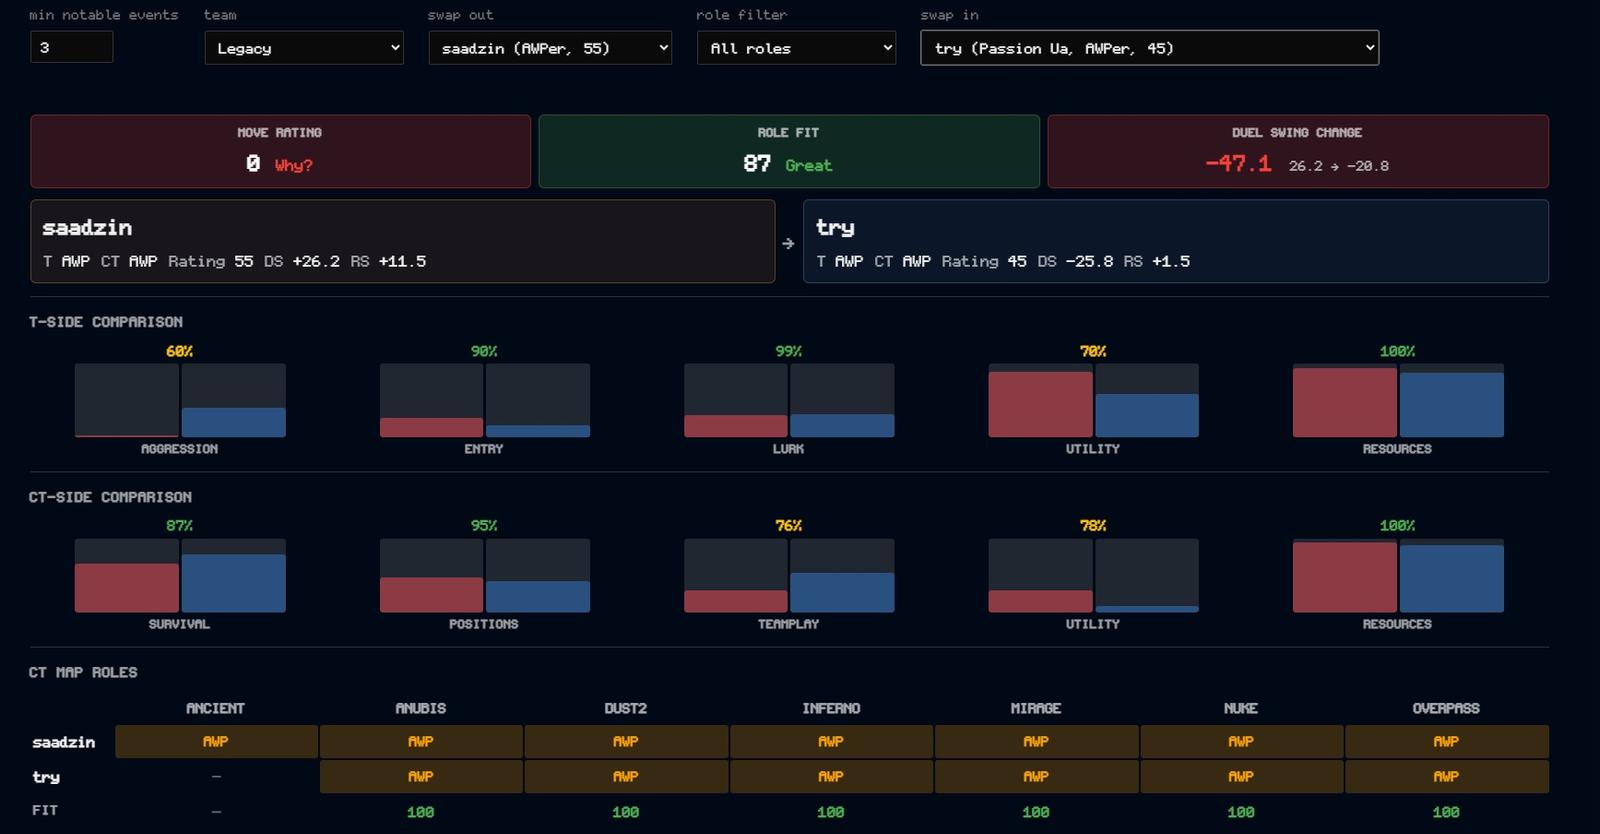This screenshot has height=834, width=1600.
Task: Click try's AWP cell for Nuke
Action: 1241,777
